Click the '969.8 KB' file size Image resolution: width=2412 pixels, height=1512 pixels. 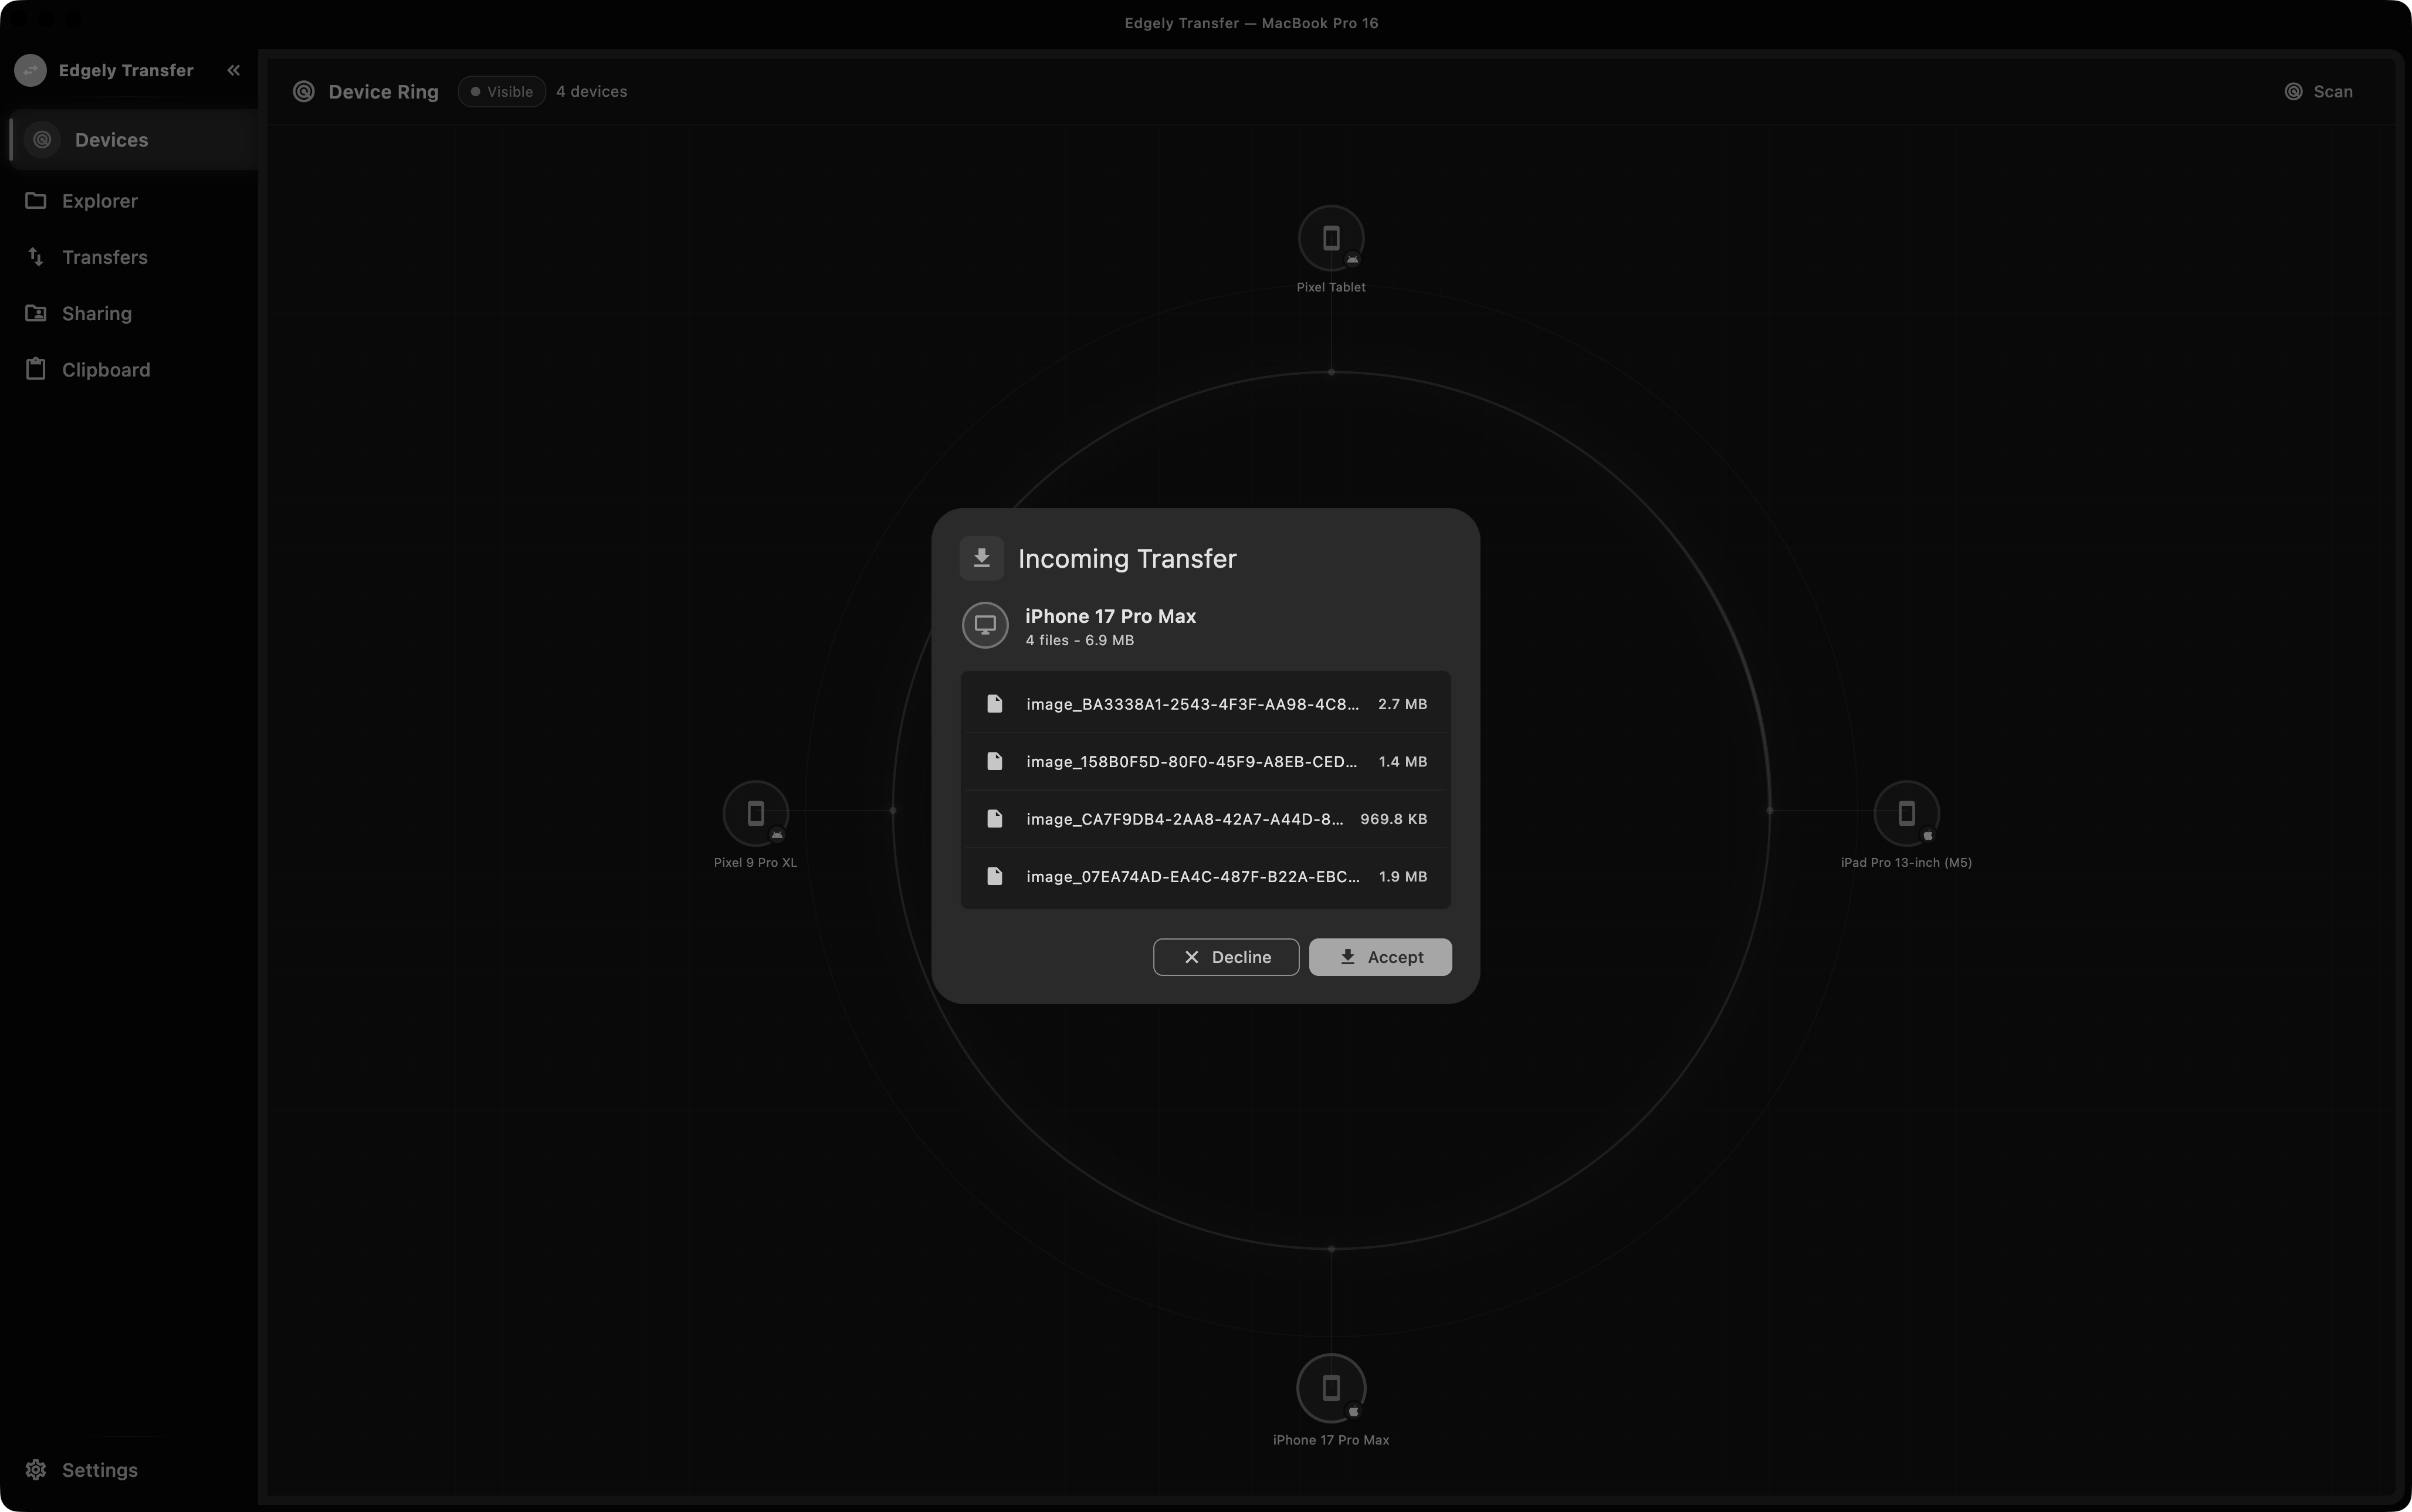[x=1394, y=819]
